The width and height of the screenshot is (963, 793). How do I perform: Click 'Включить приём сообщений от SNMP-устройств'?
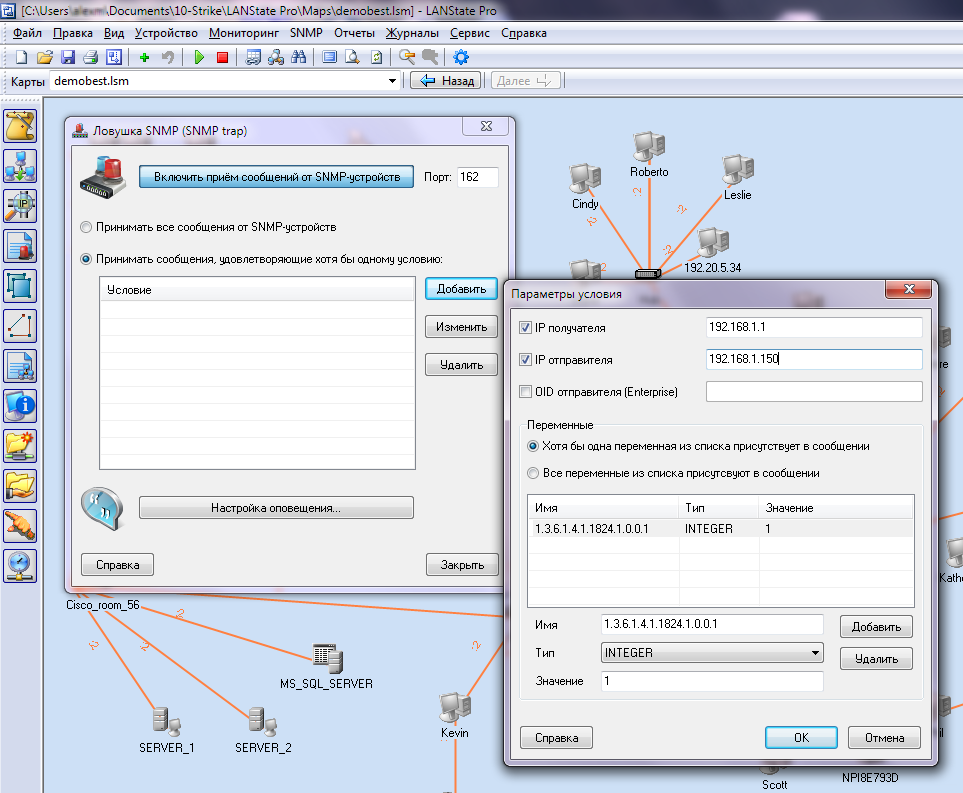click(276, 177)
